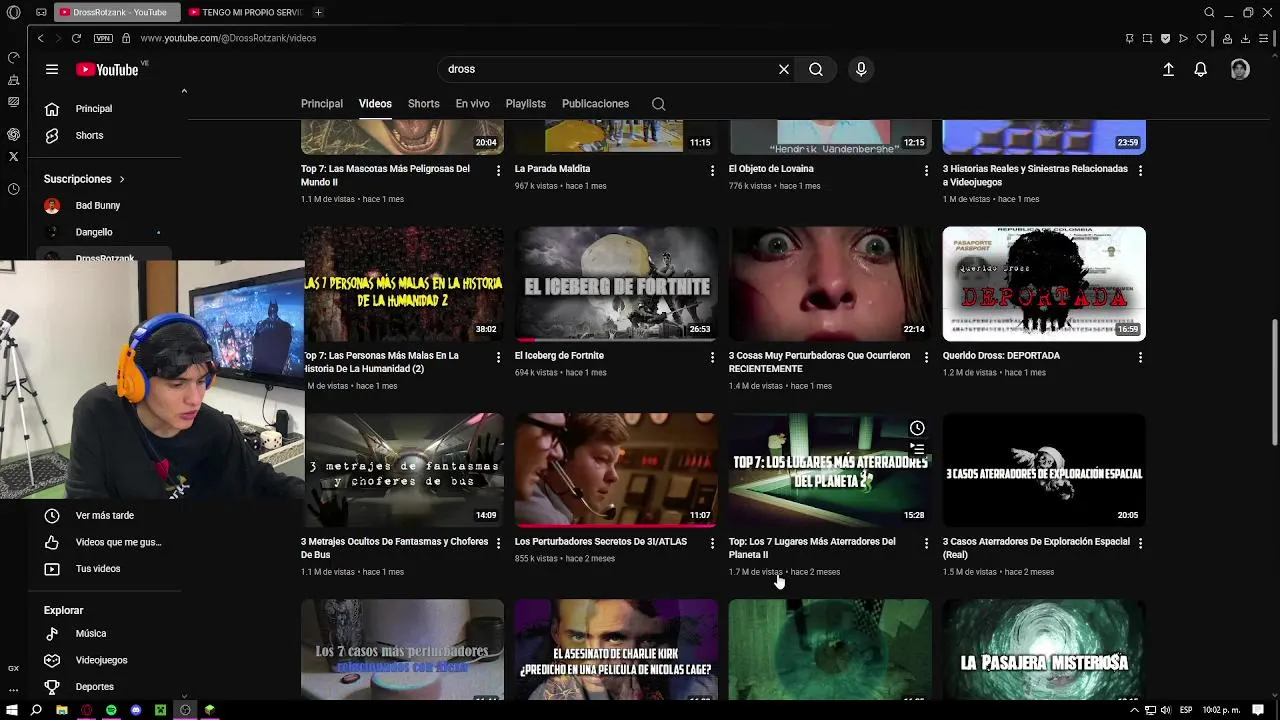This screenshot has height=720, width=1280.
Task: Open Ver más tarde playlist
Action: click(x=104, y=515)
